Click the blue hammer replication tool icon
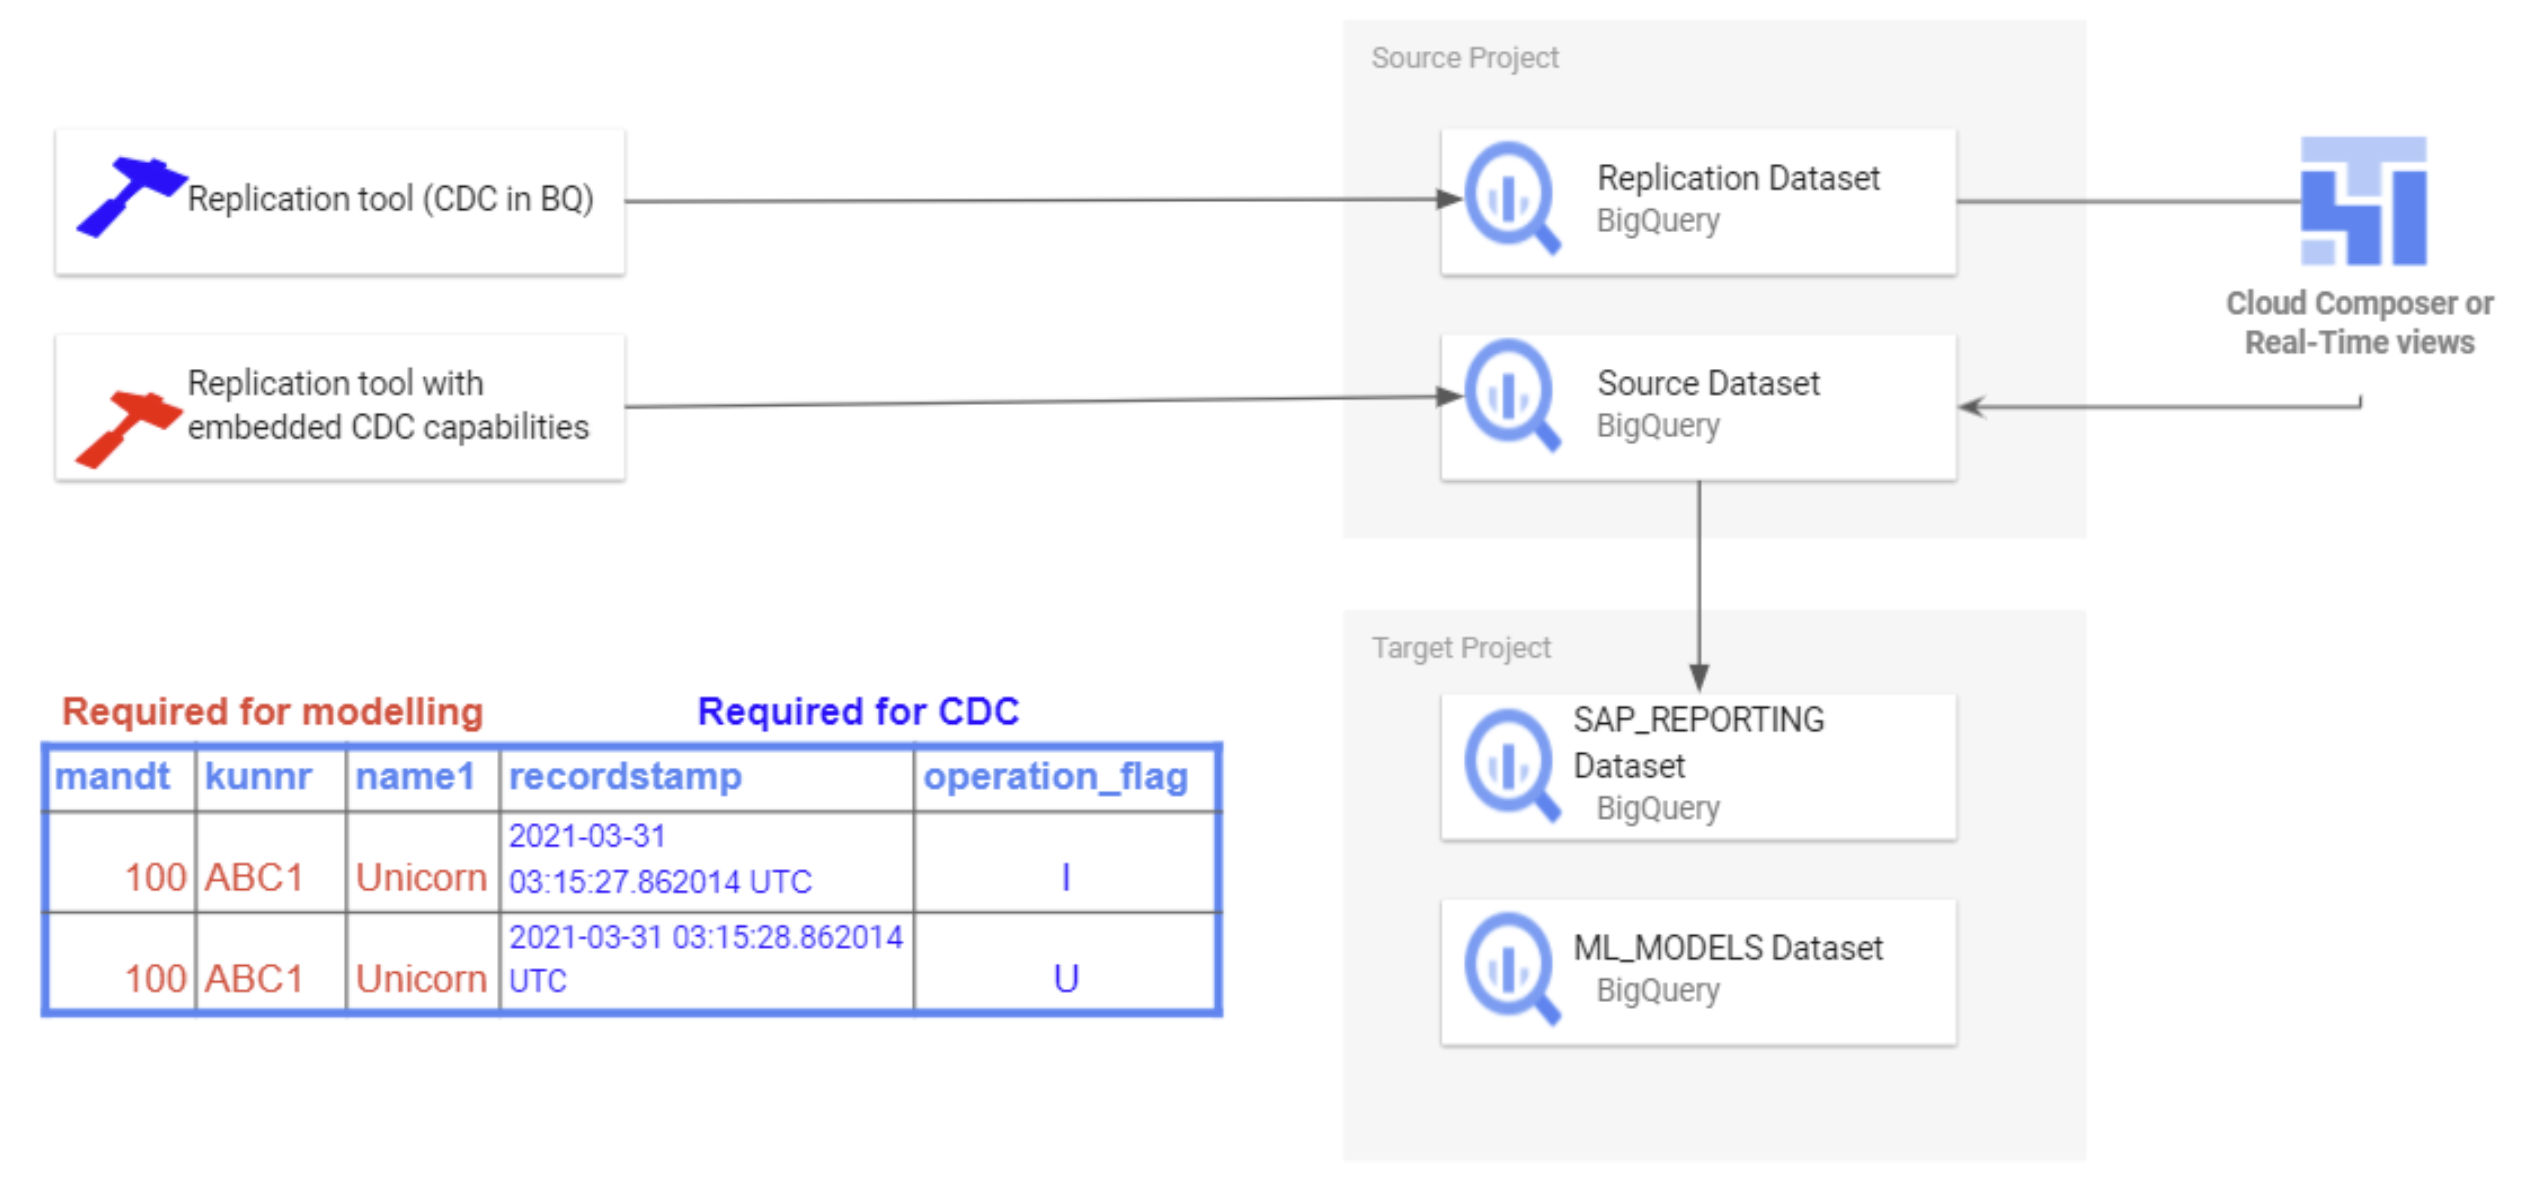 130,196
